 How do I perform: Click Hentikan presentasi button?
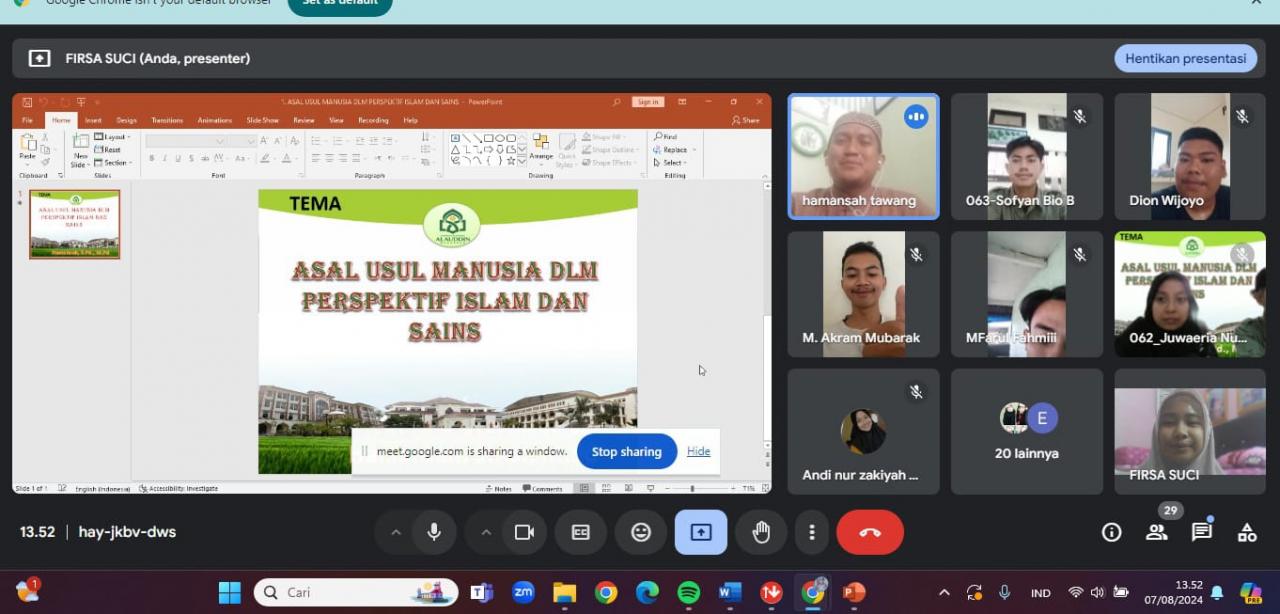coord(1185,58)
